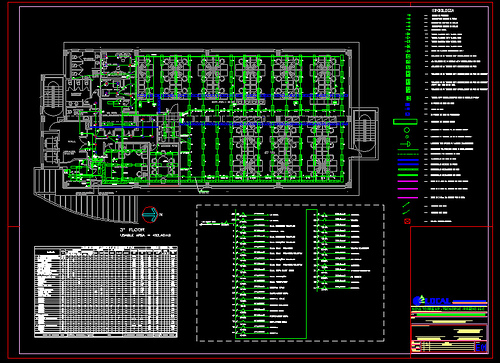Select the incoming feeder arrow of single-line diagram
Screen dimensions: 500x363
(217, 224)
